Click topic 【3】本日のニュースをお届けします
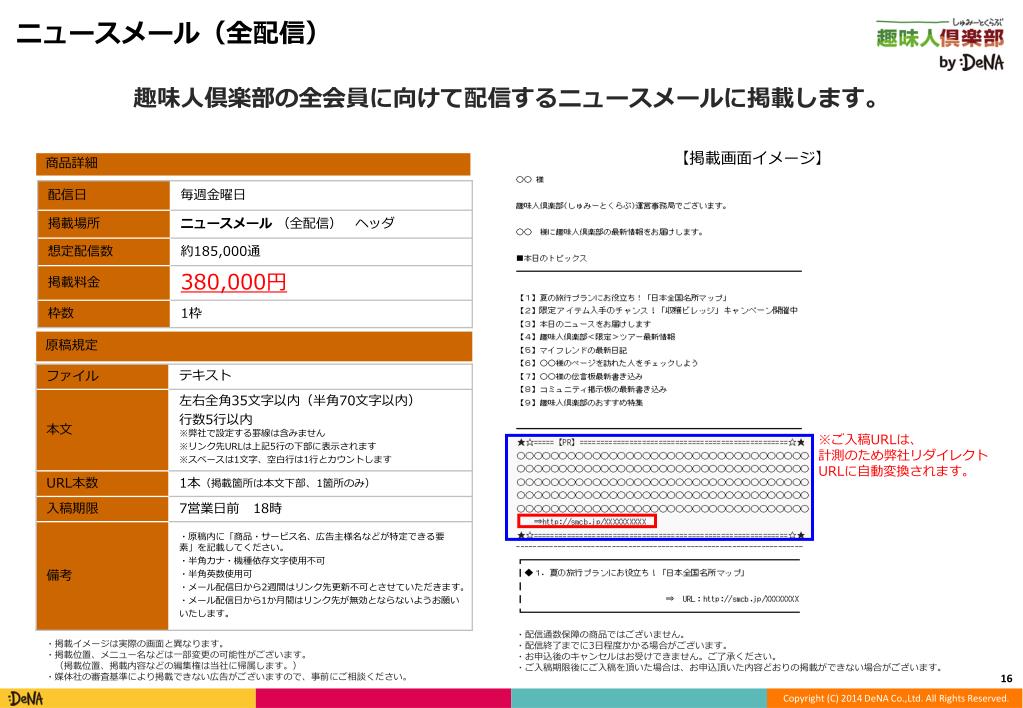 pyautogui.click(x=584, y=324)
